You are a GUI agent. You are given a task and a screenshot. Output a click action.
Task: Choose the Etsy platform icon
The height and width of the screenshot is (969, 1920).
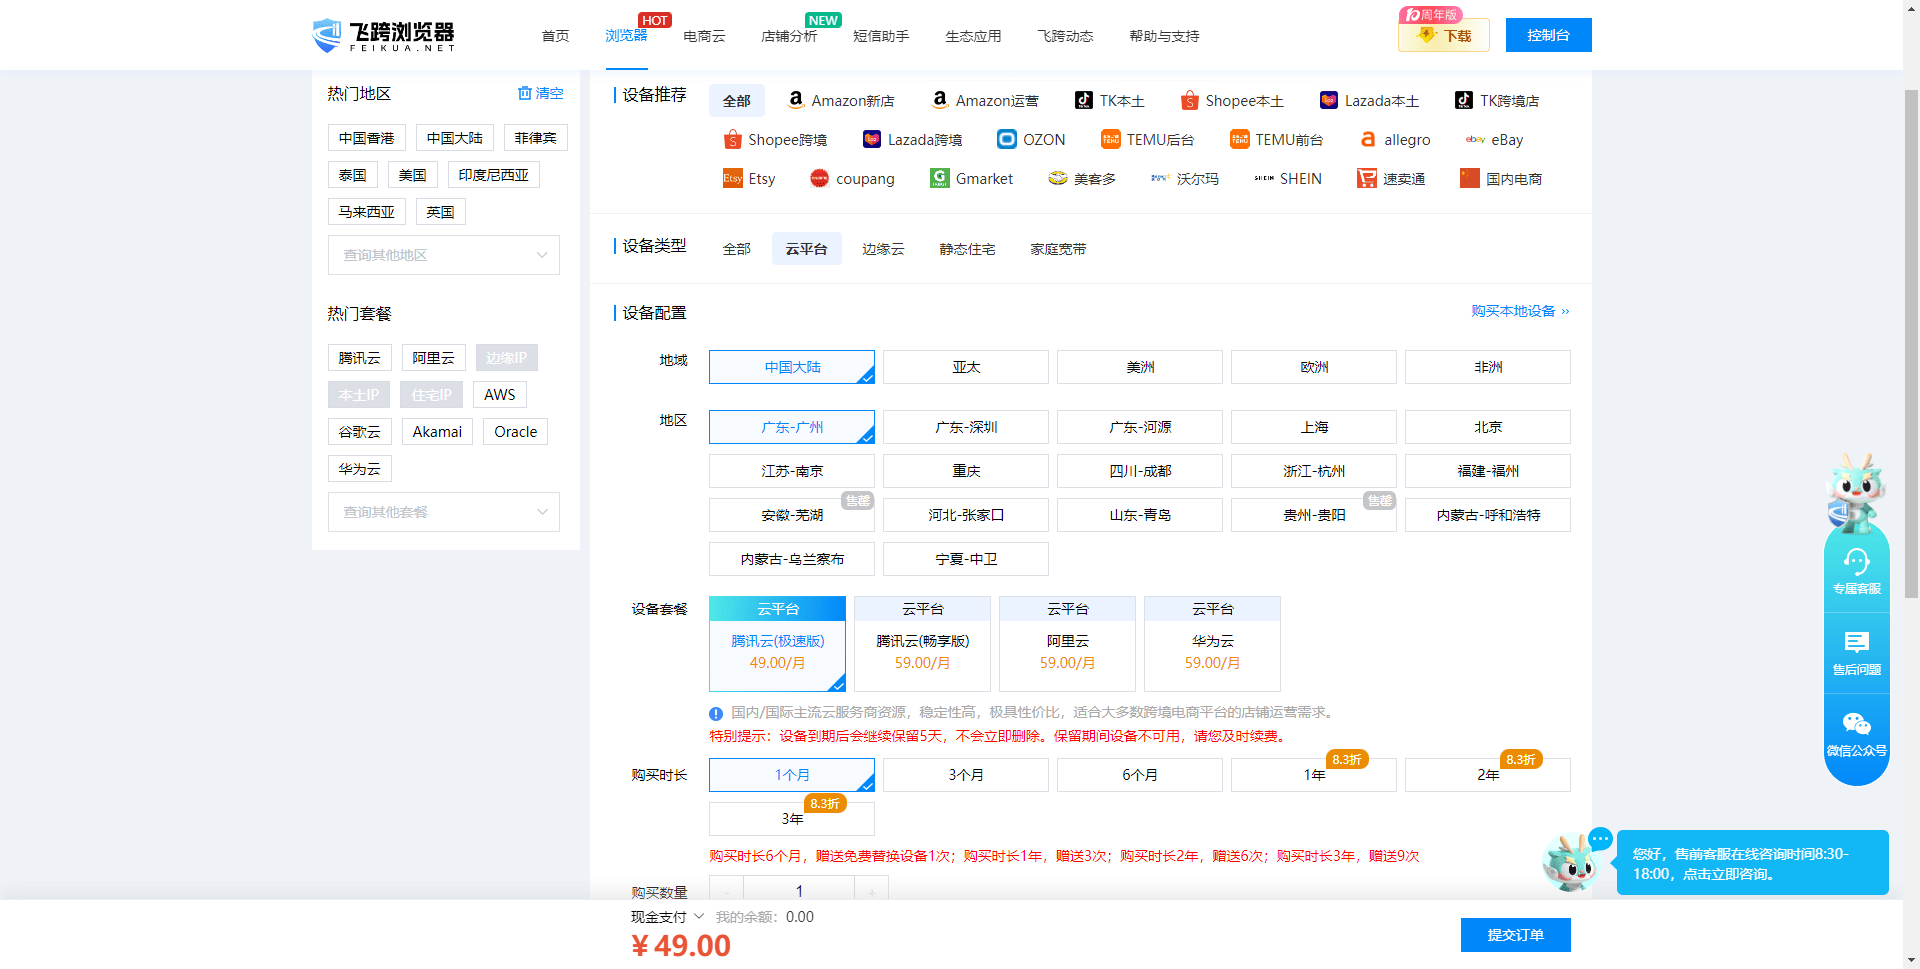tap(732, 179)
